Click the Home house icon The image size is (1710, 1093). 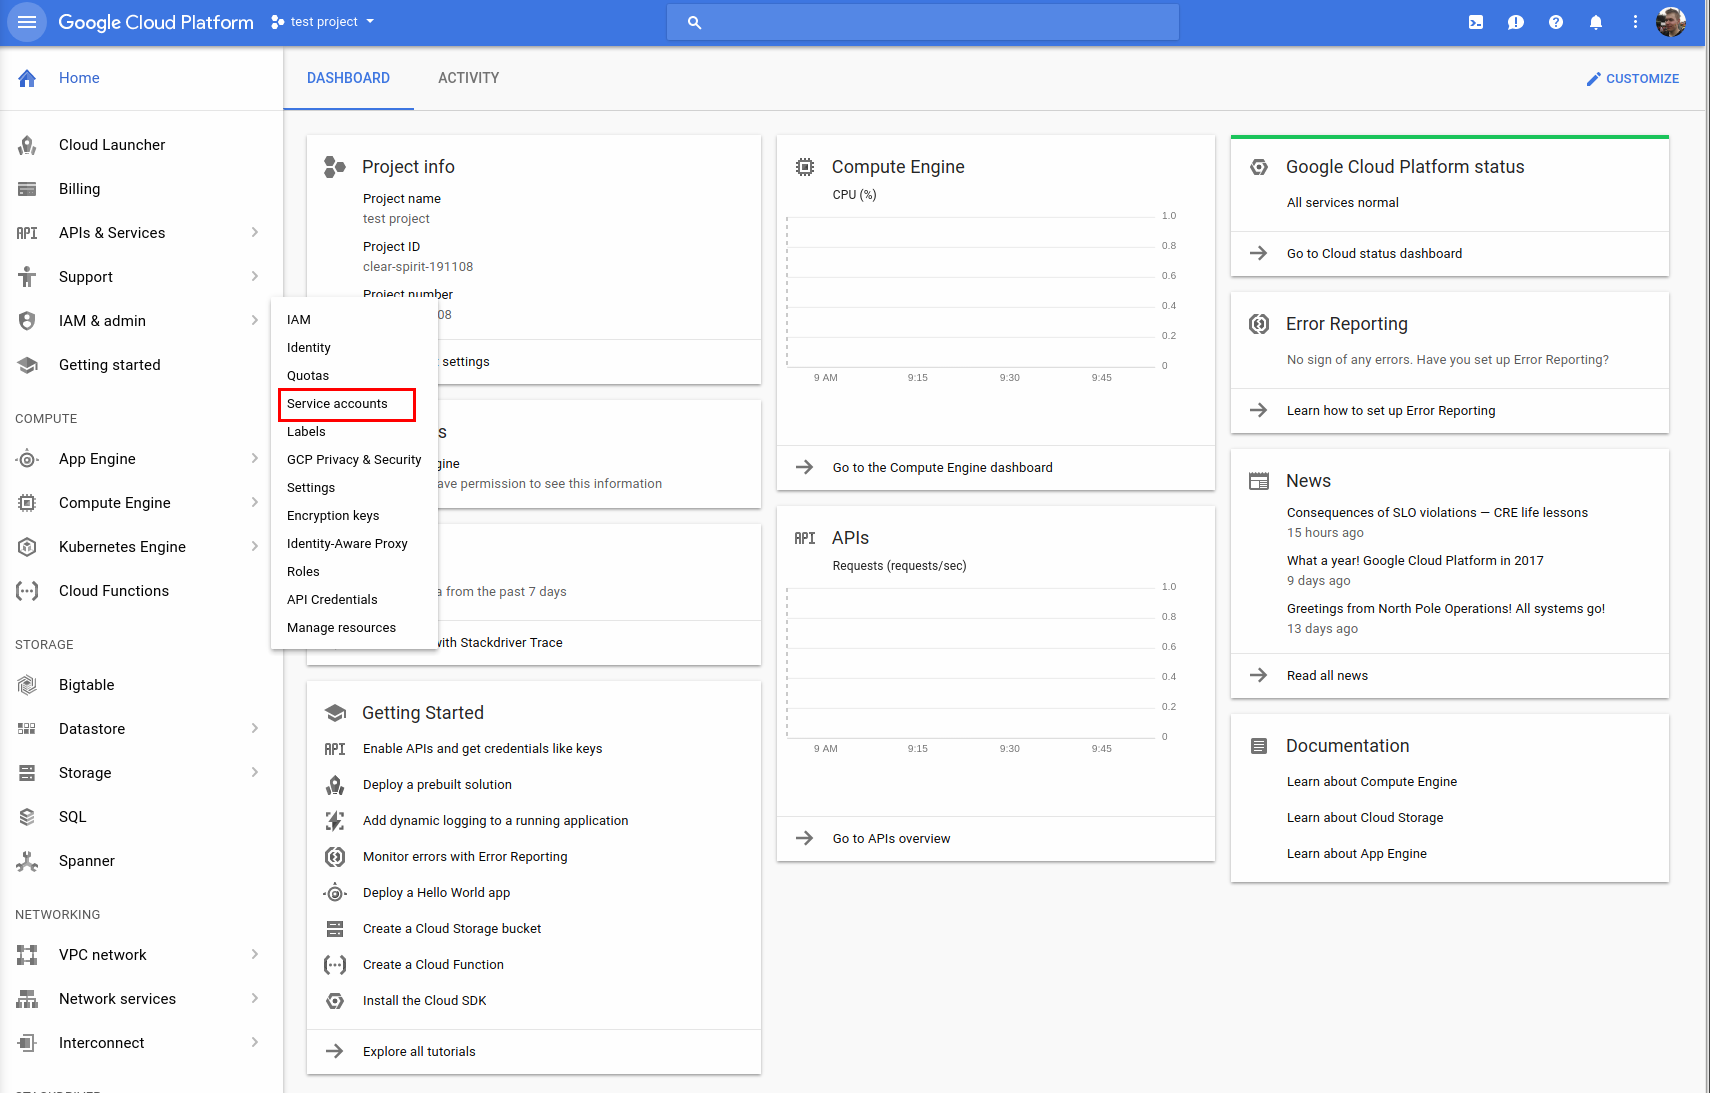point(27,78)
